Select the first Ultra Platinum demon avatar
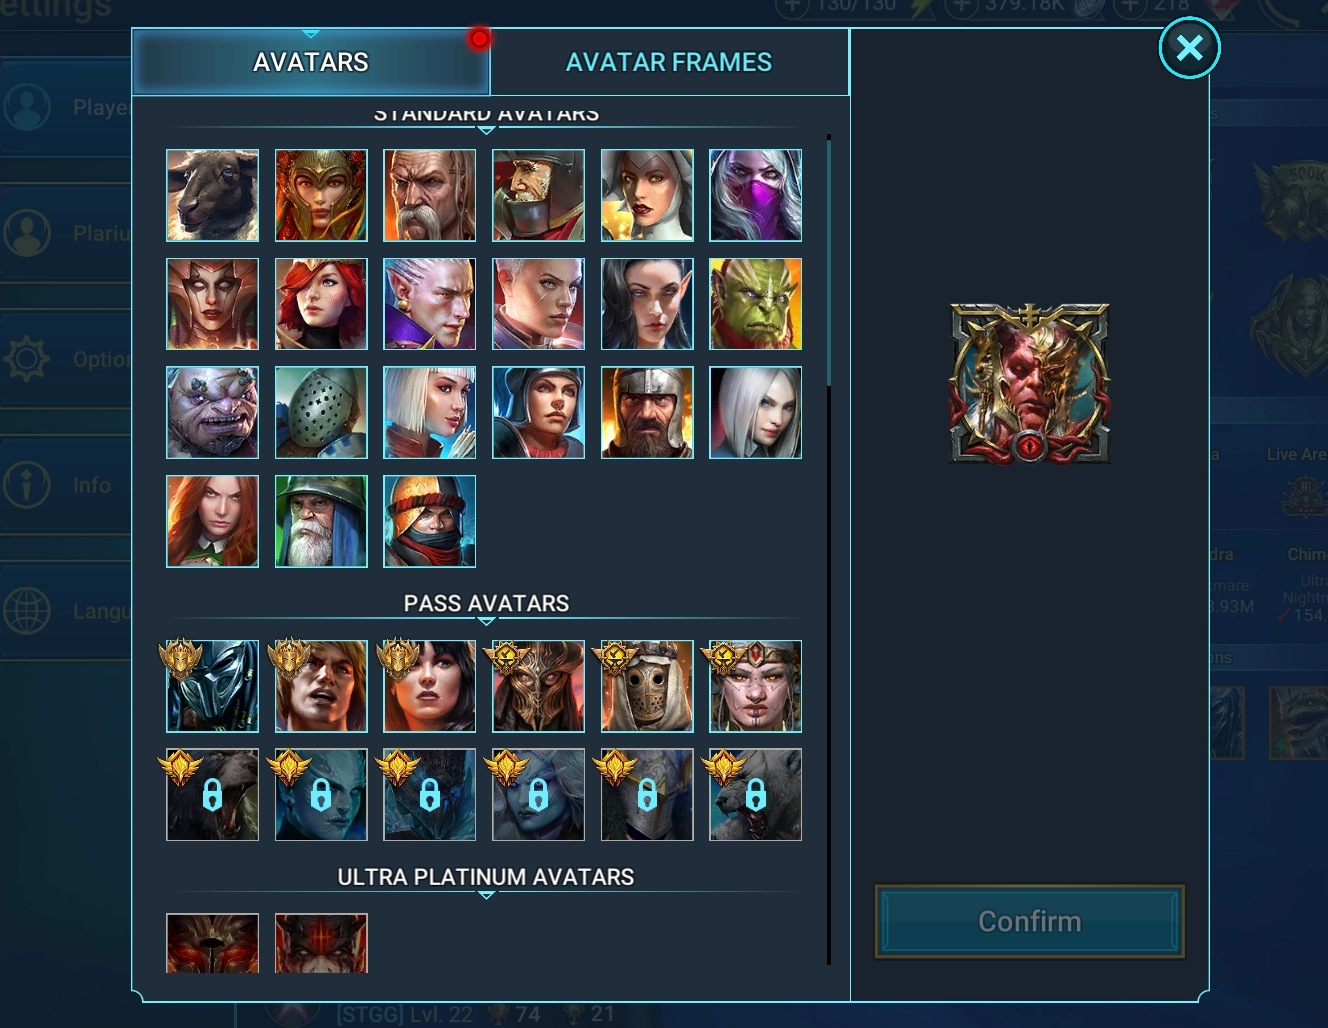 212,942
